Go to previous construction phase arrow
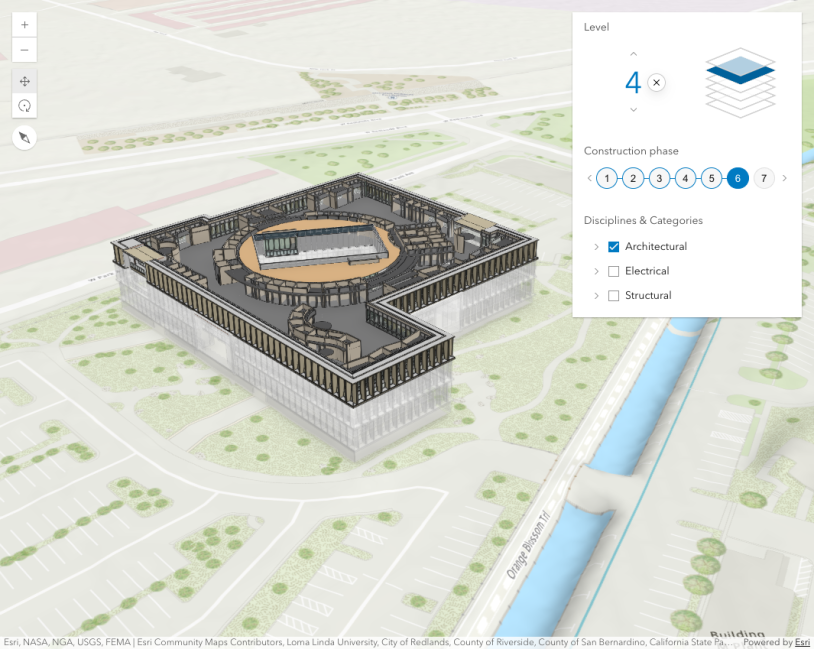This screenshot has height=649, width=814. pyautogui.click(x=589, y=178)
